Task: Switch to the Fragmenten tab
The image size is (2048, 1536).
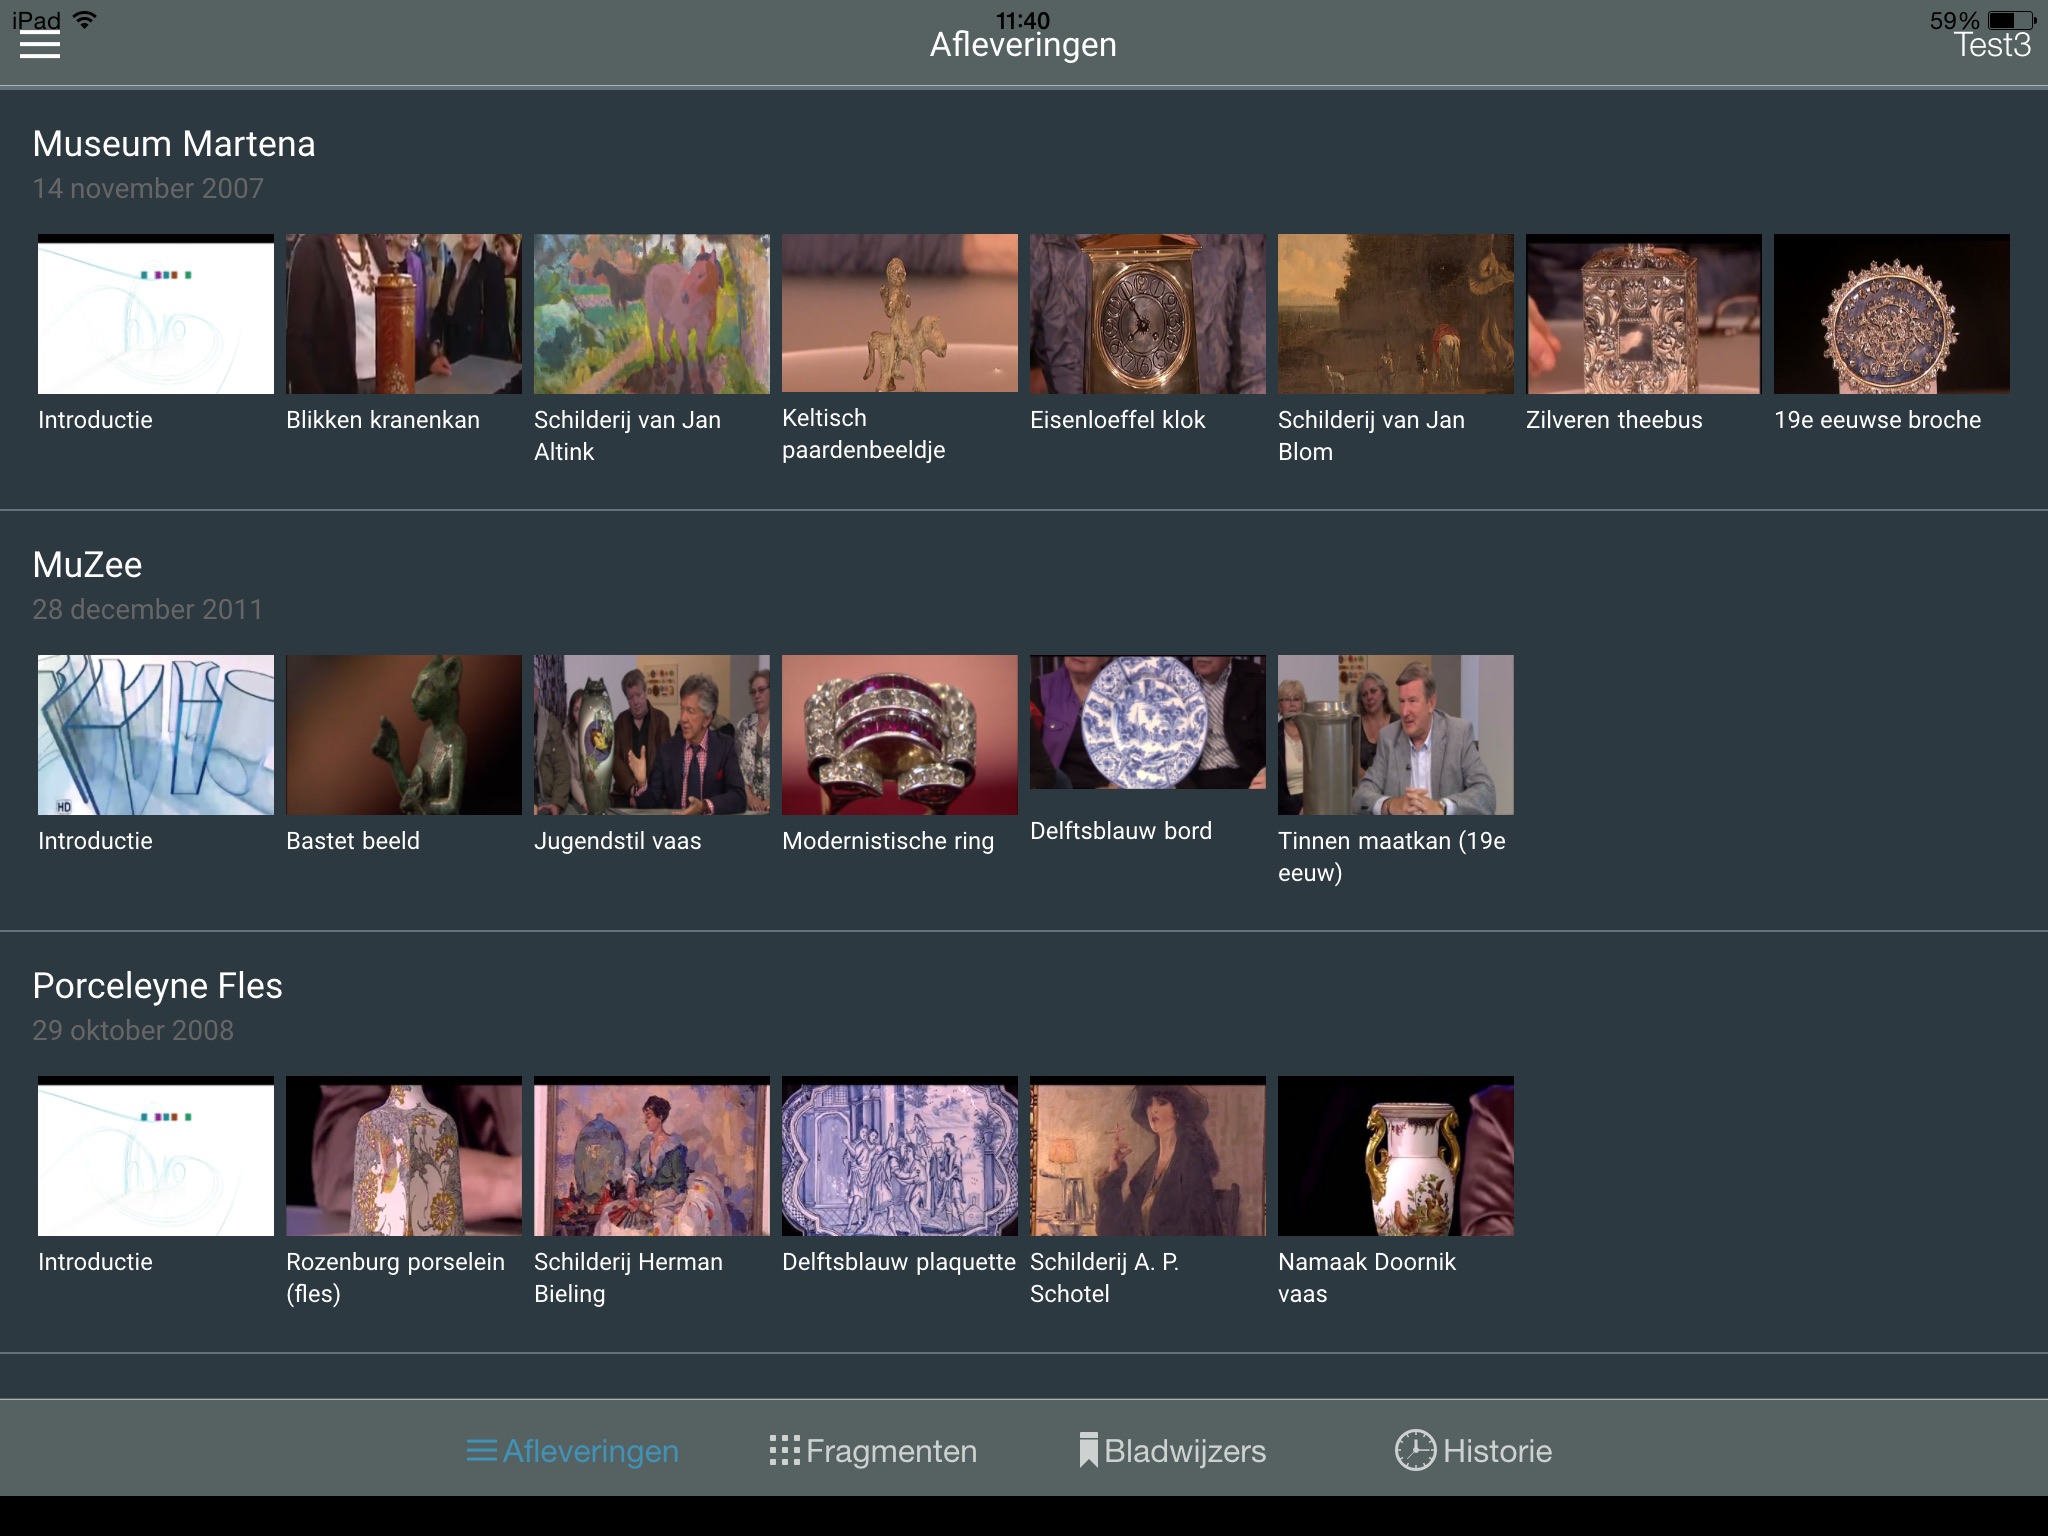Action: tap(873, 1451)
